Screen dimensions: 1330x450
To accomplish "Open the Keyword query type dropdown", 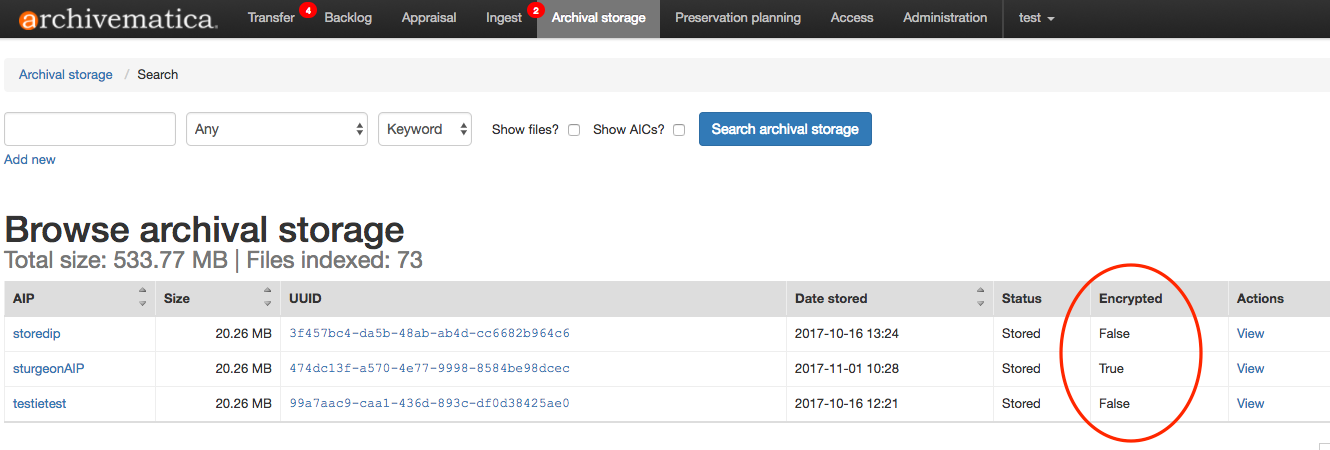I will [x=424, y=129].
